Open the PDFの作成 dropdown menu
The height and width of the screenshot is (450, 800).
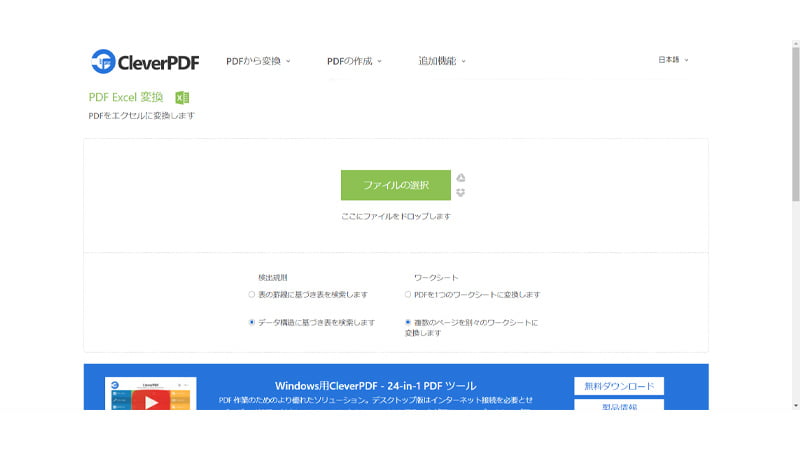click(354, 61)
